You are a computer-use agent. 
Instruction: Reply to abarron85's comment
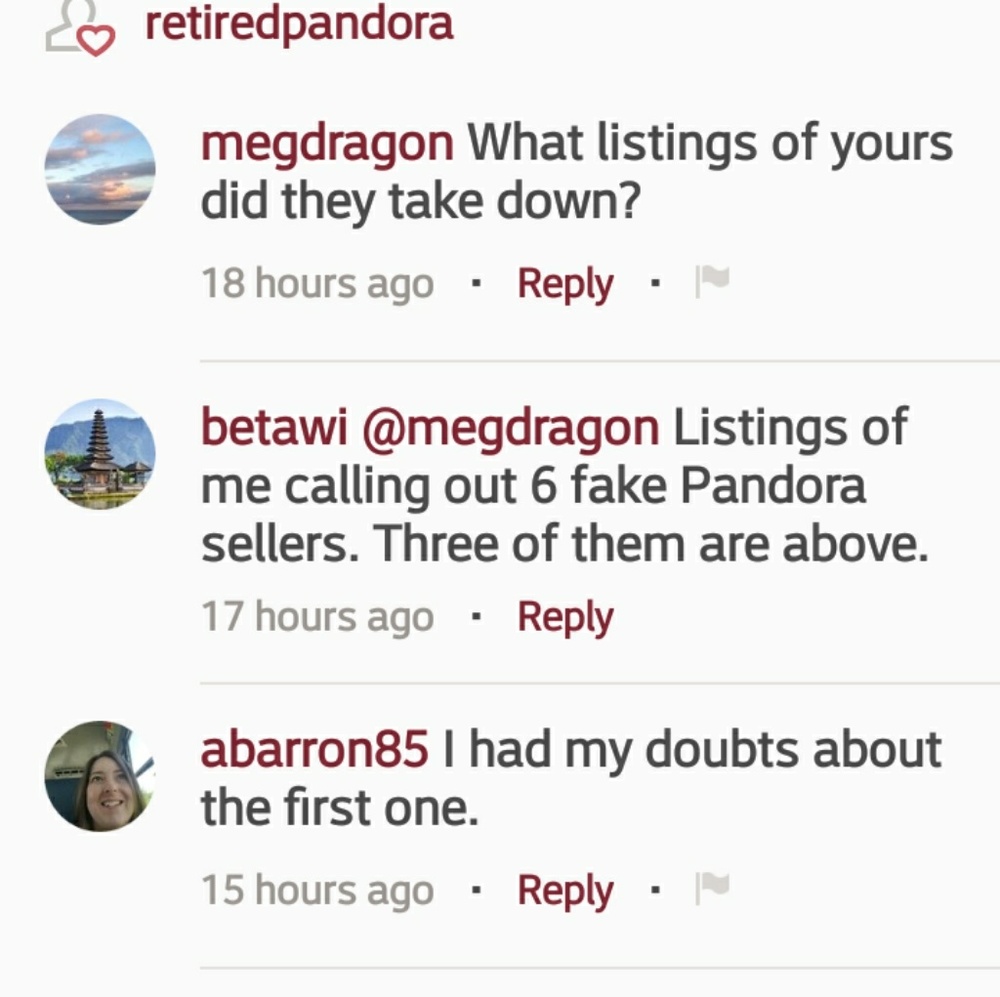pos(565,890)
